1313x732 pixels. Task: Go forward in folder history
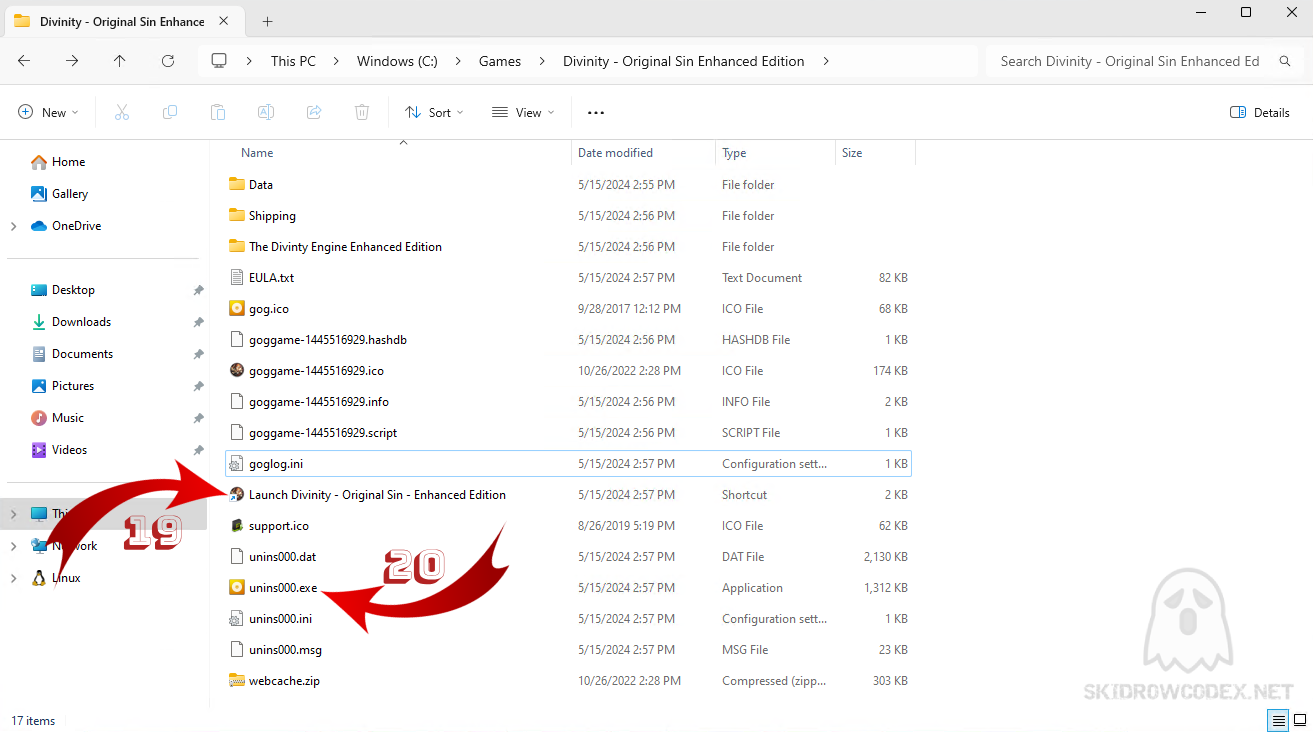(x=72, y=61)
